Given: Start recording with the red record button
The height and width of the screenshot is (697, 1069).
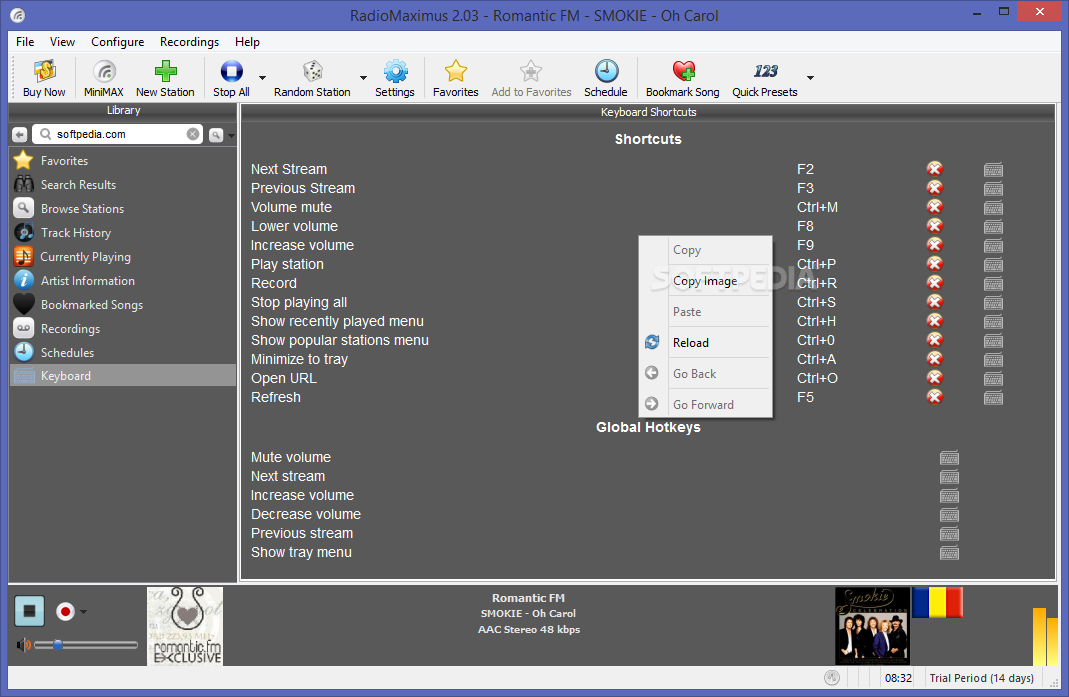Looking at the screenshot, I should (x=65, y=612).
